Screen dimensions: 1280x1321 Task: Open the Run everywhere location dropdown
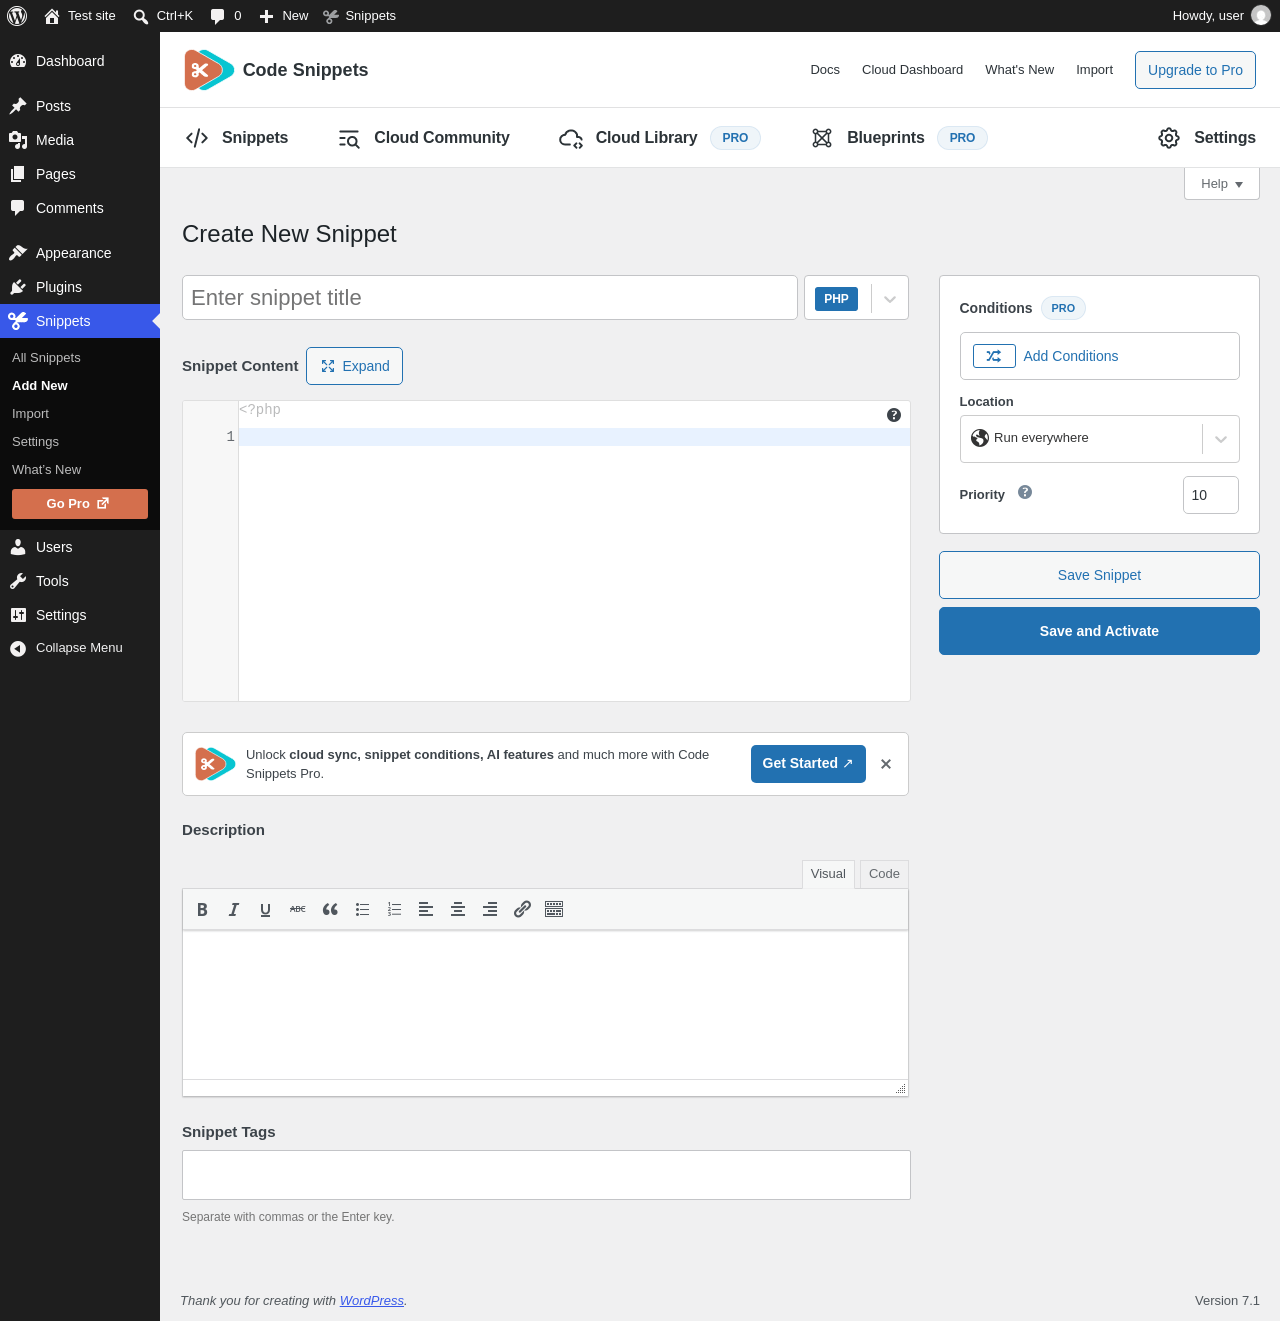click(1099, 439)
